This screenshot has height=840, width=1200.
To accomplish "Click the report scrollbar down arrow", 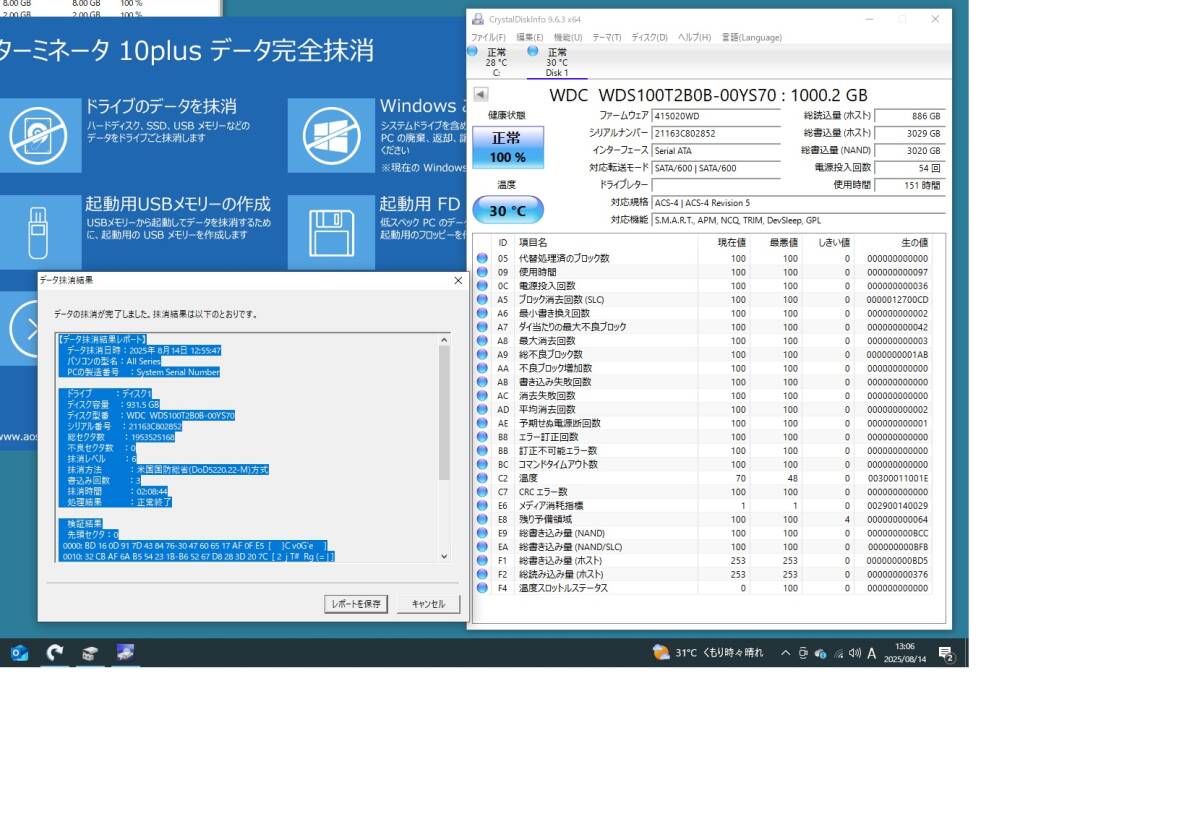I will [x=445, y=556].
